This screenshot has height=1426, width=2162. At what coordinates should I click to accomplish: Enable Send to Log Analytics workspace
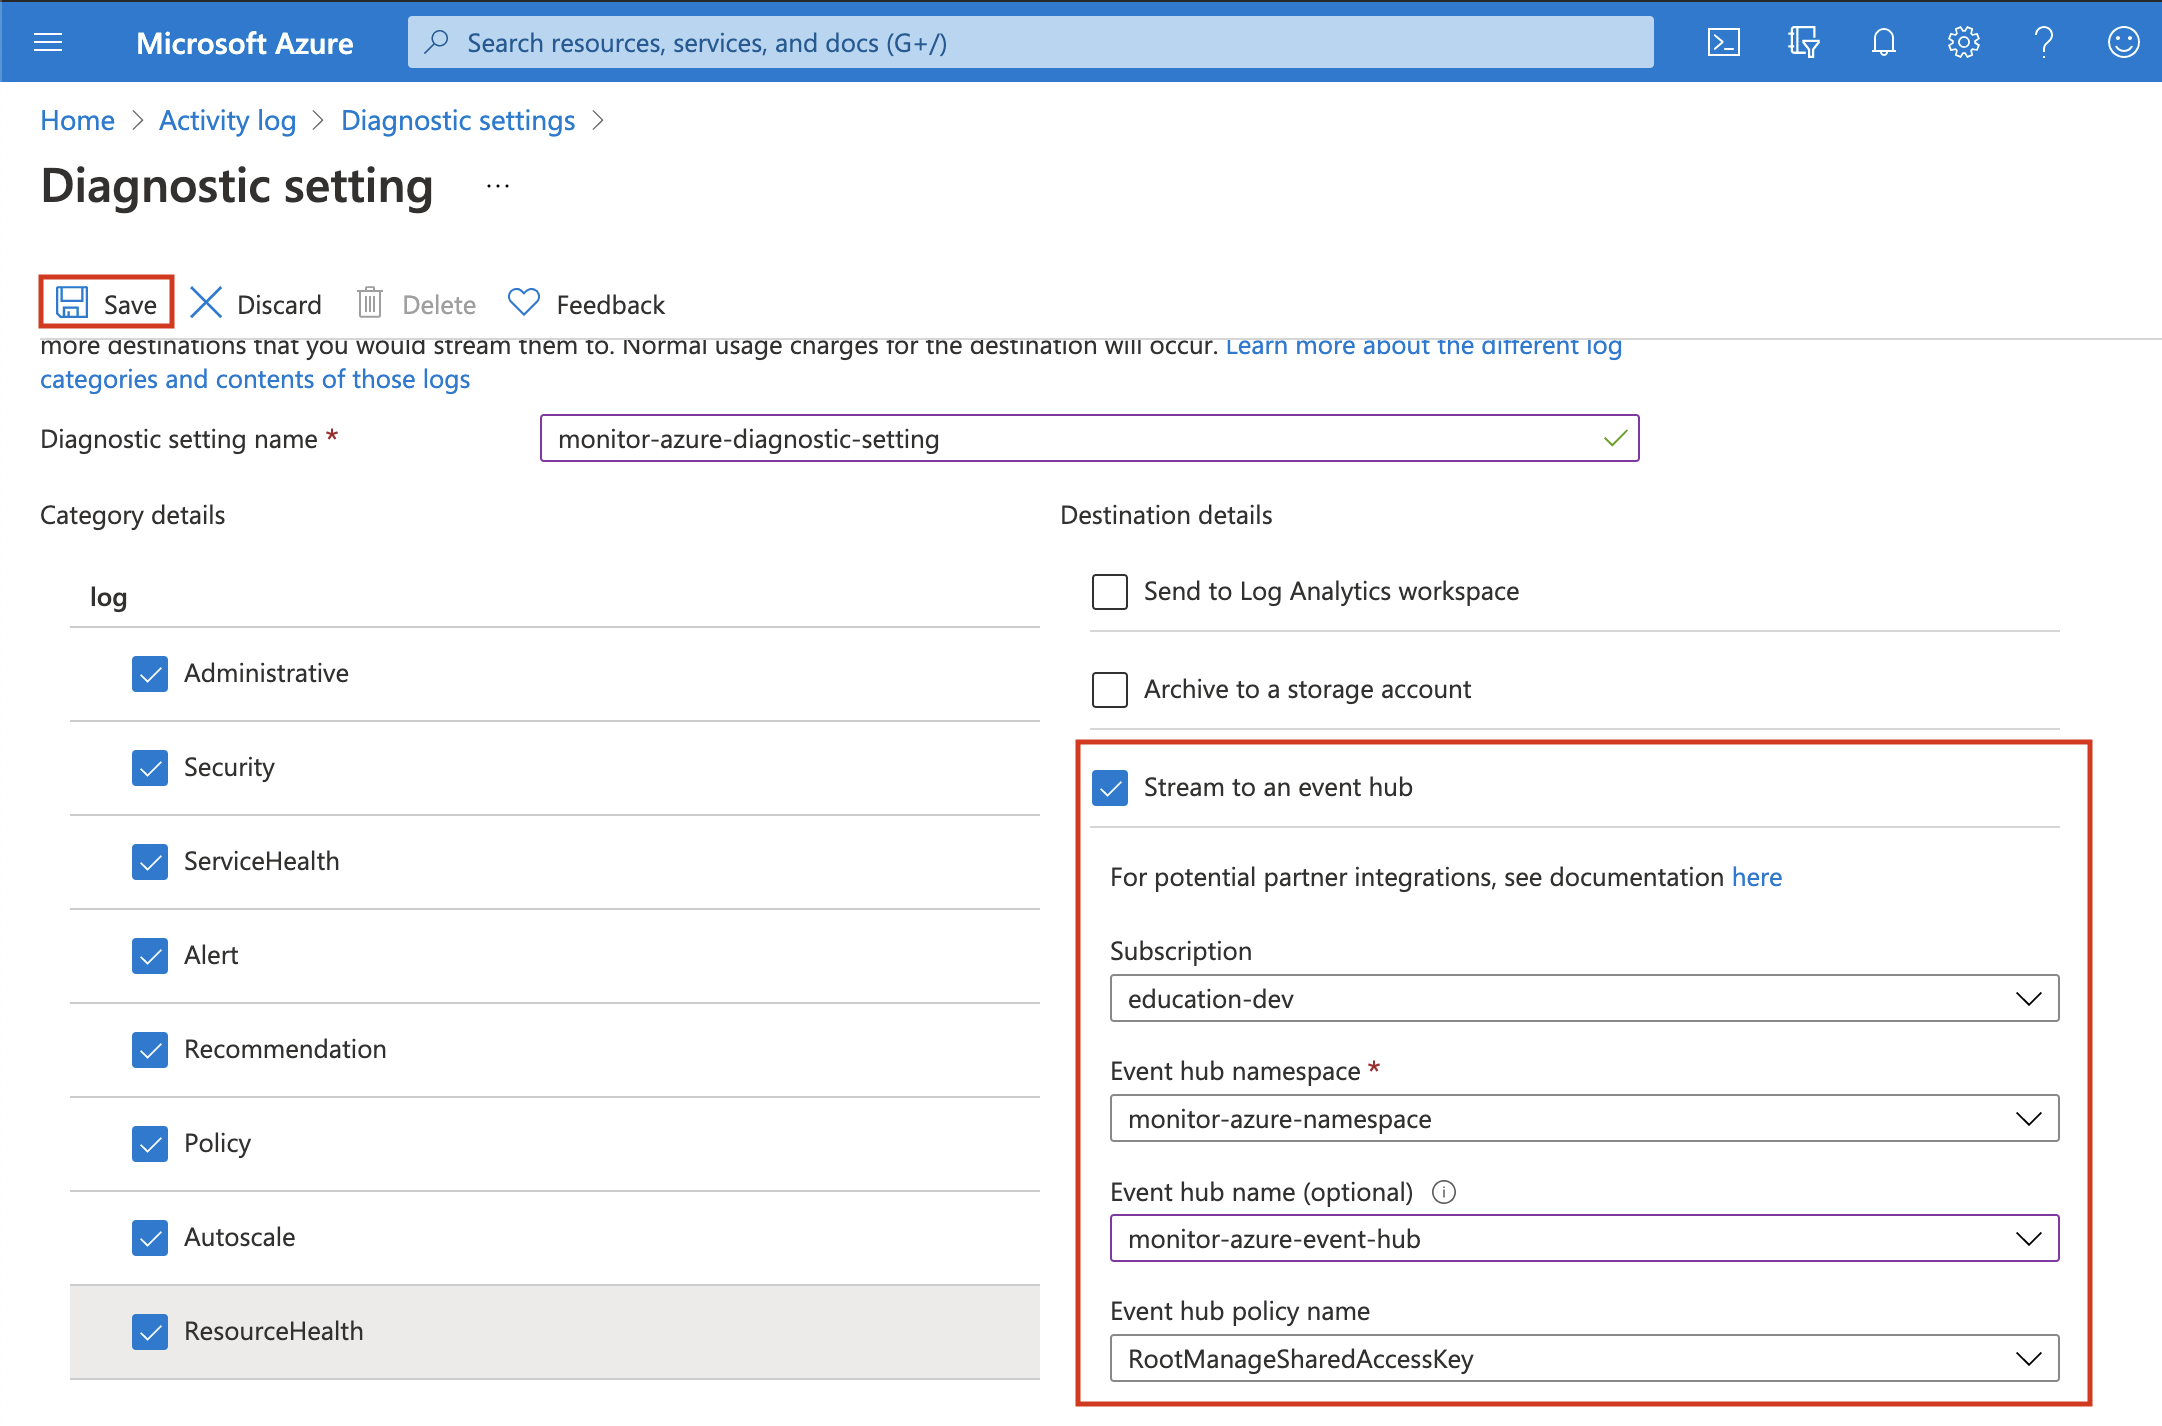pos(1110,592)
